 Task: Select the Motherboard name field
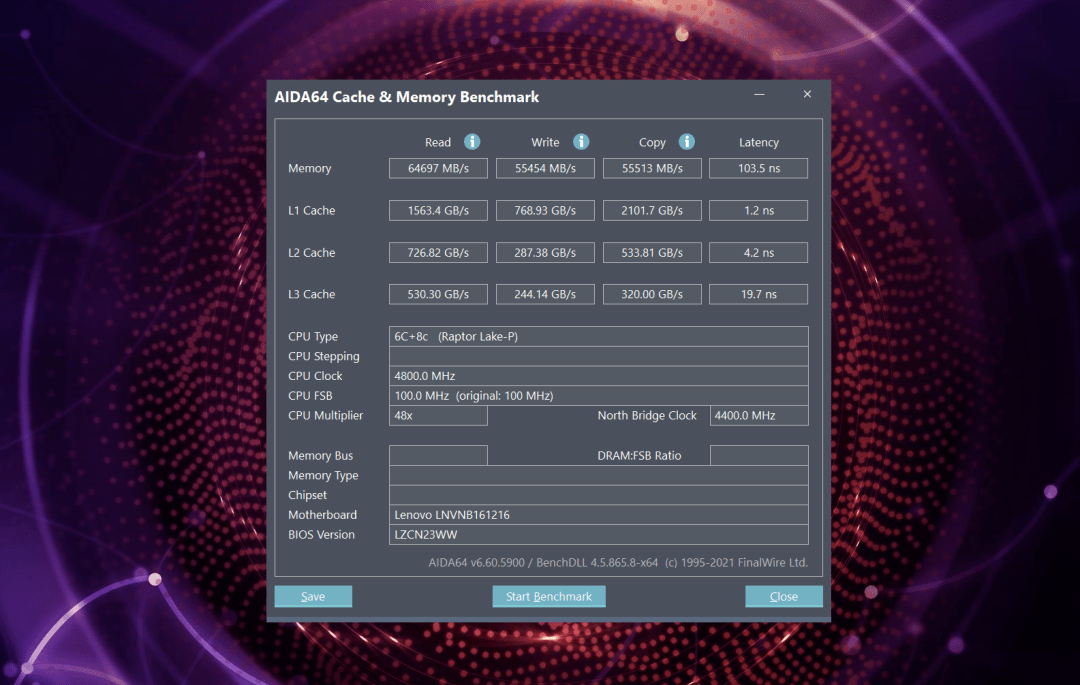tap(598, 515)
